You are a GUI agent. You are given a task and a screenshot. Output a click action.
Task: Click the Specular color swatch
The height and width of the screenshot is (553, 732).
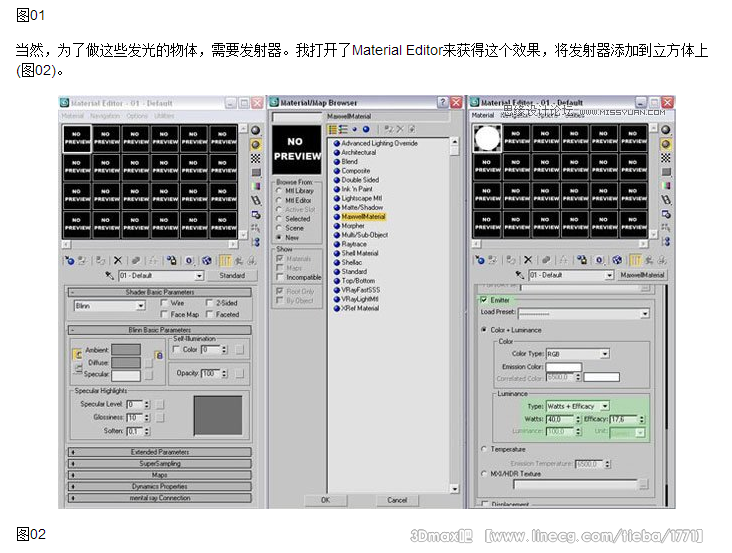(126, 375)
